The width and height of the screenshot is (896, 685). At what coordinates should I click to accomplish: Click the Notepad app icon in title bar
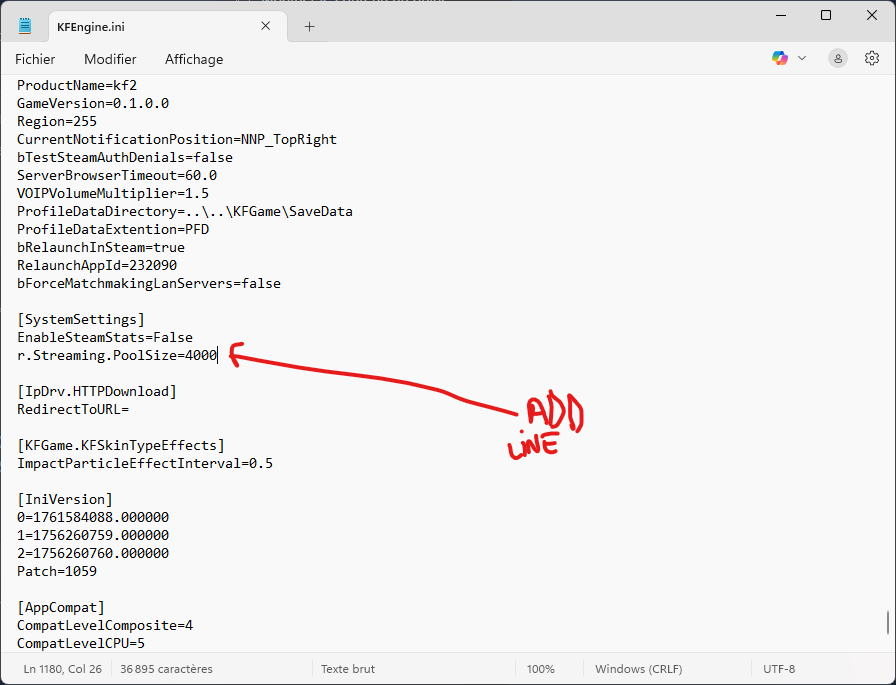pos(25,26)
